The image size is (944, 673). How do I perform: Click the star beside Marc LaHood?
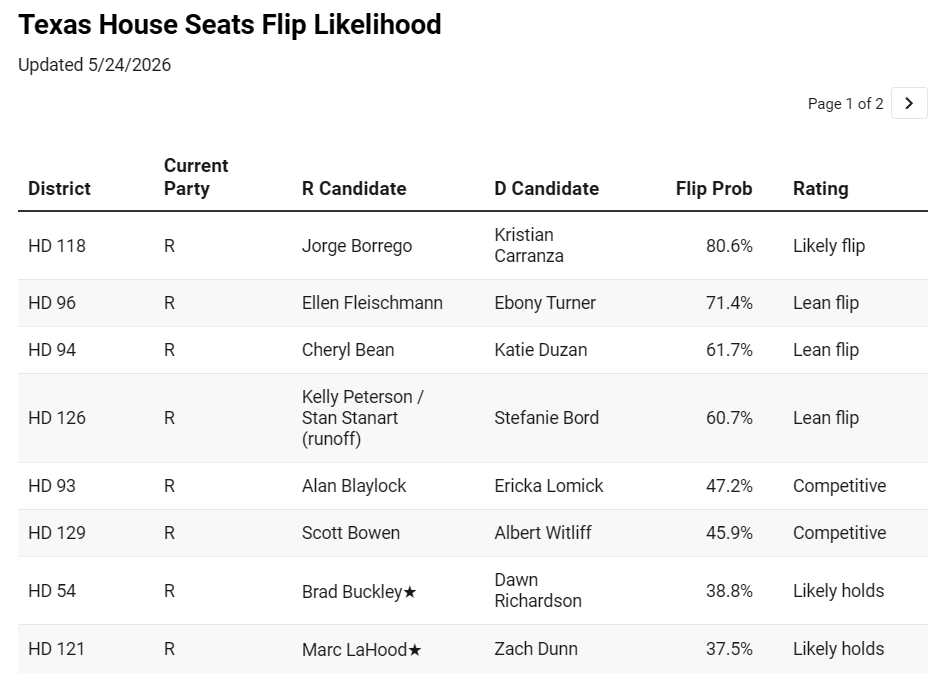point(414,650)
